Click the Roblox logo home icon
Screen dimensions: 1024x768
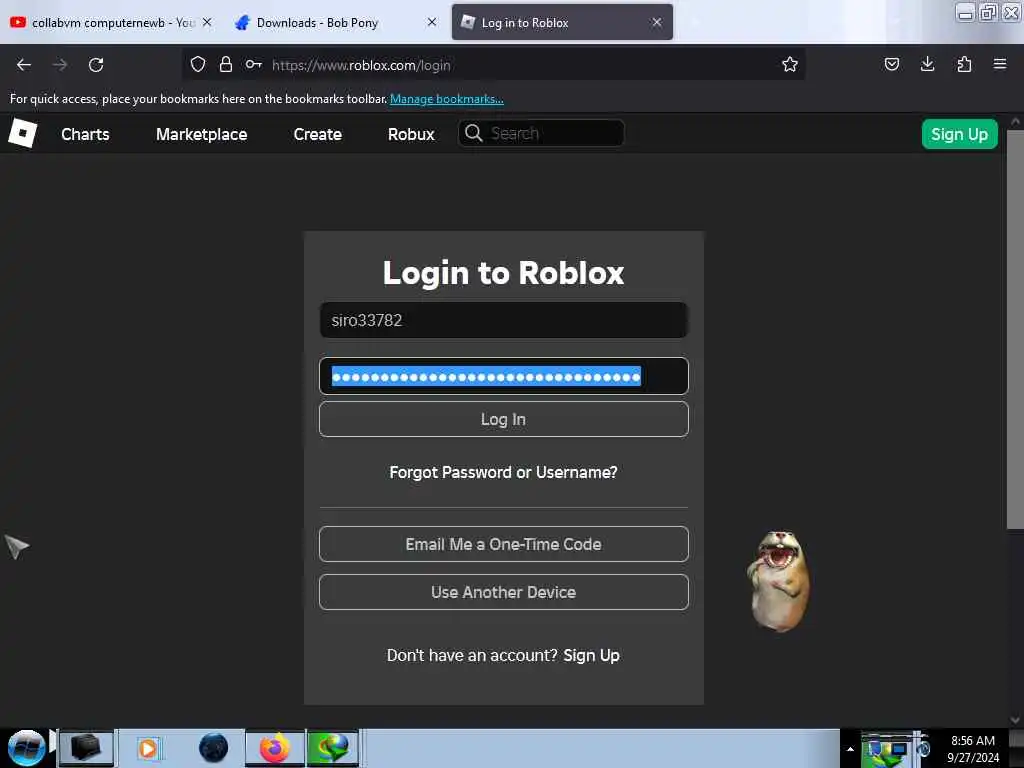pyautogui.click(x=23, y=134)
